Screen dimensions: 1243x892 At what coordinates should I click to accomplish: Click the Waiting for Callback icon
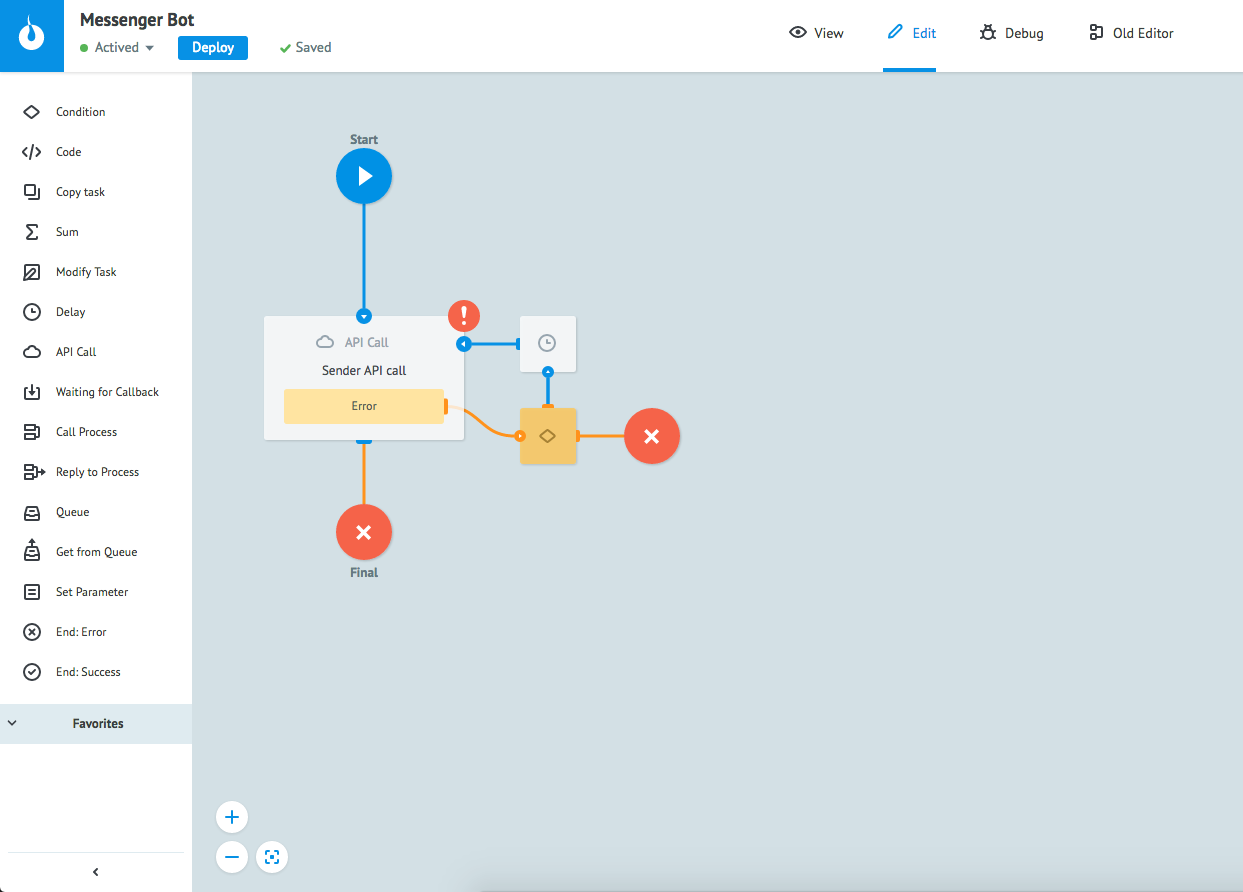32,392
